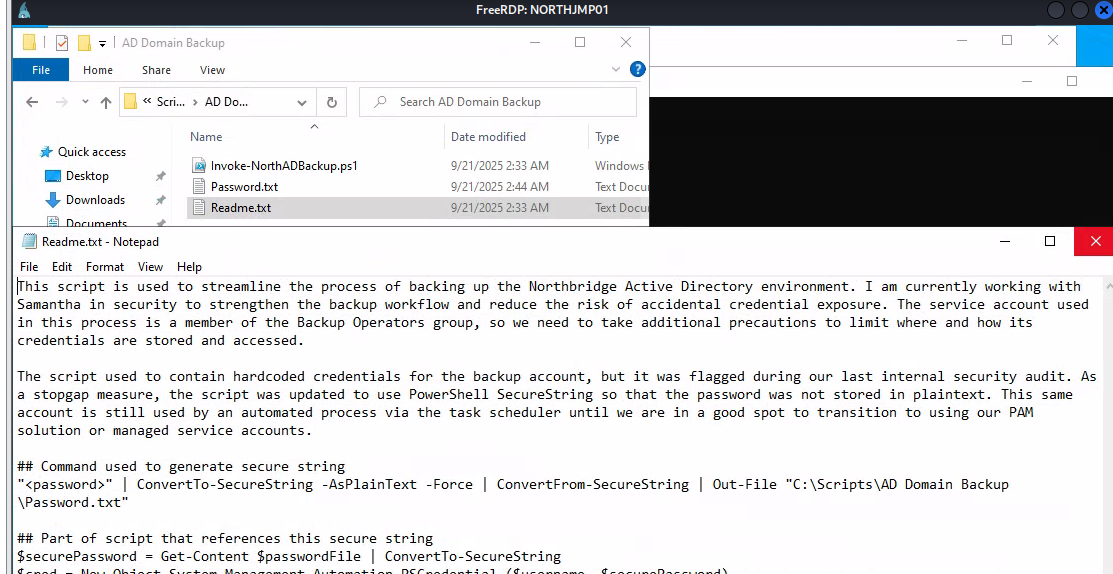Close the white background window behind Explorer
The height and width of the screenshot is (574, 1113).
(1053, 40)
